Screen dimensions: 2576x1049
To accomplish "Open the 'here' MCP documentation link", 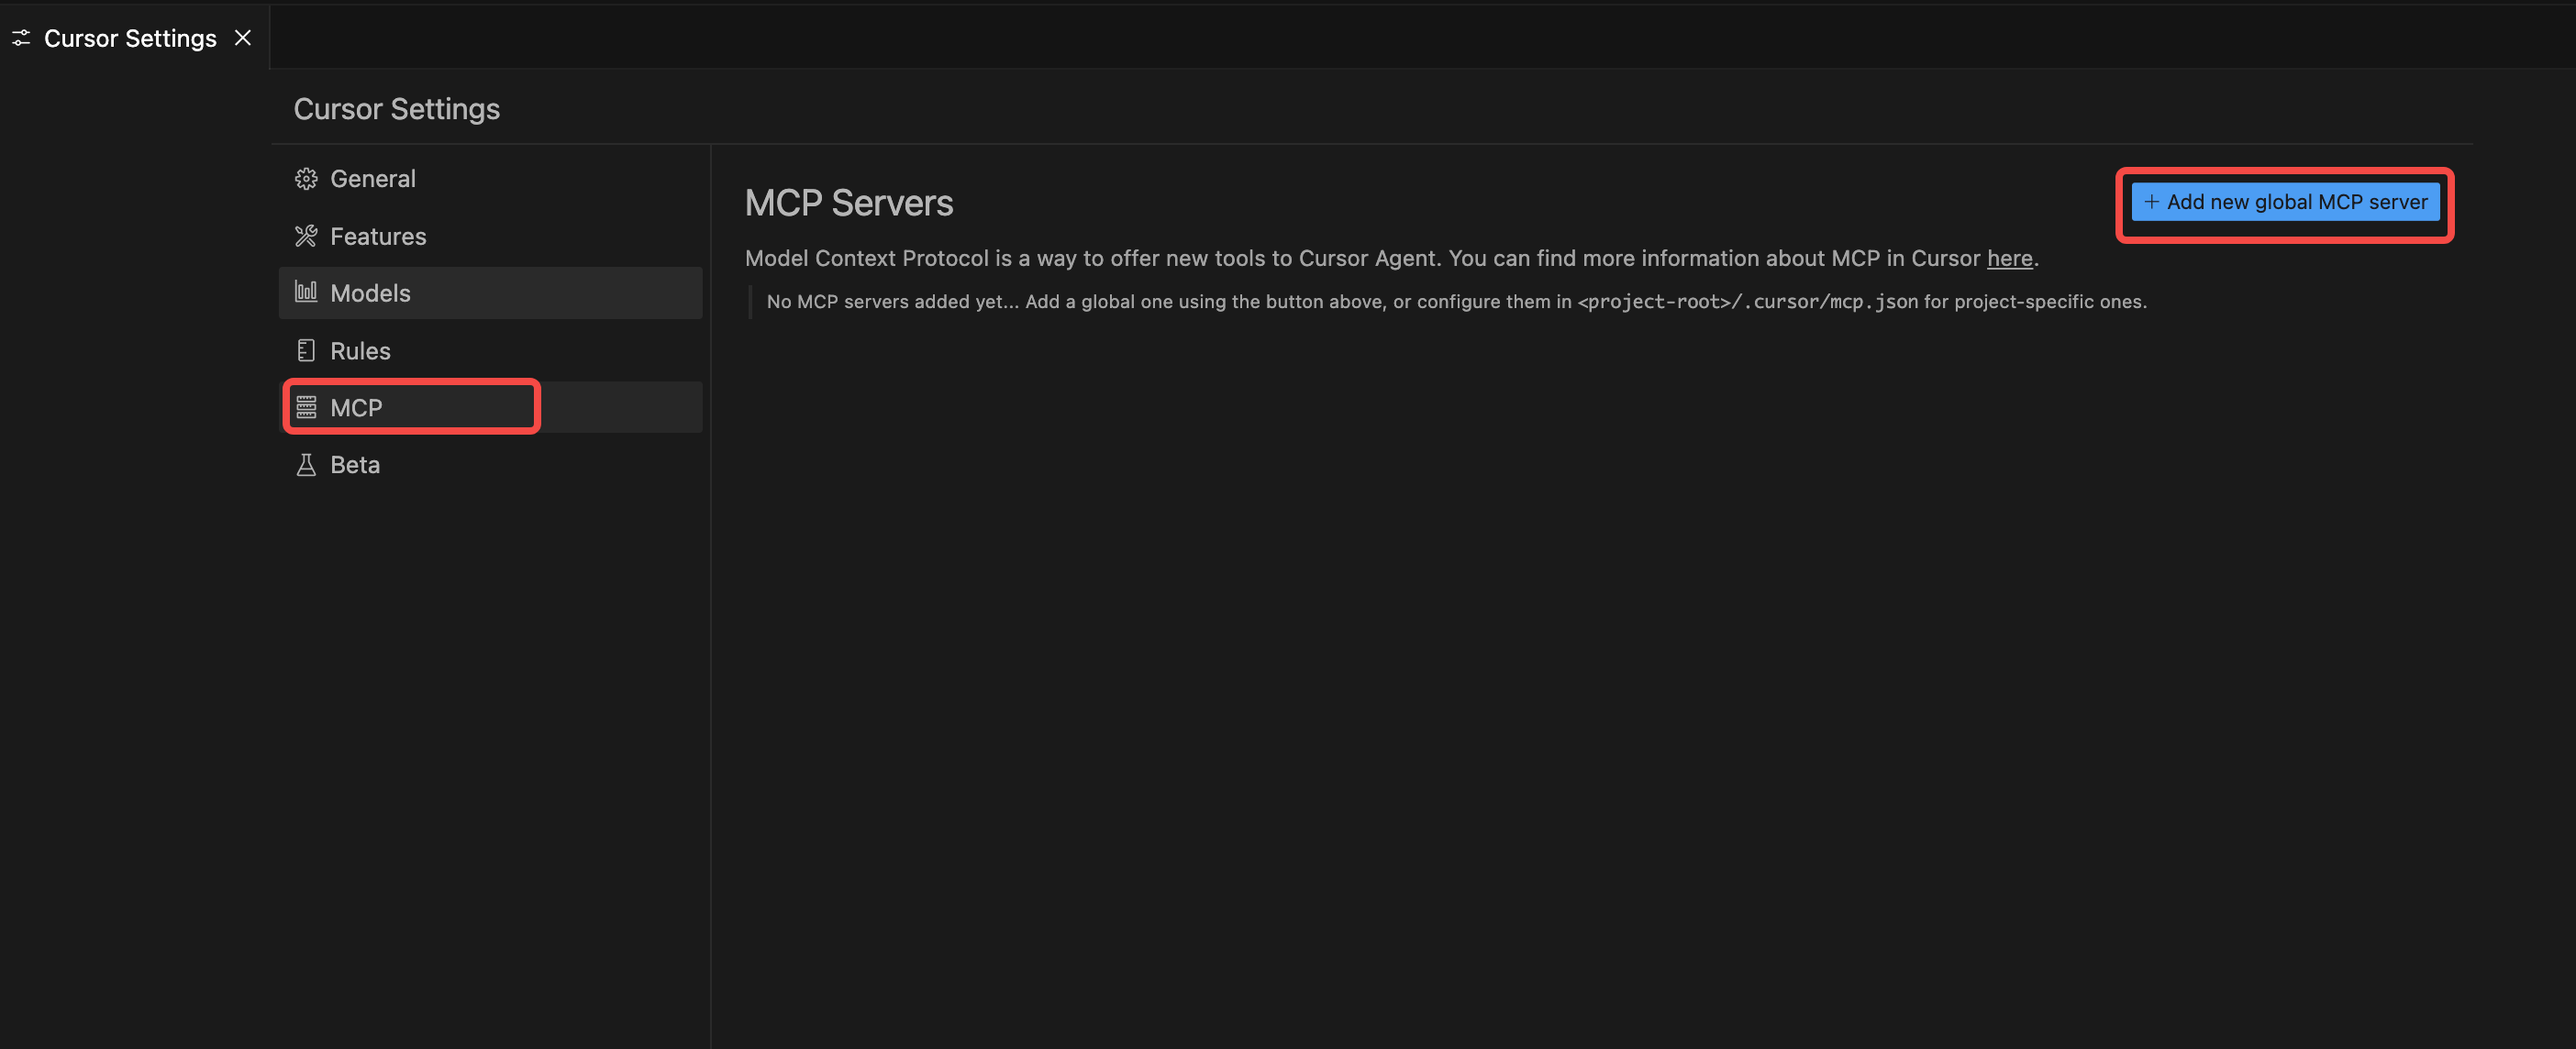I will [x=2009, y=258].
